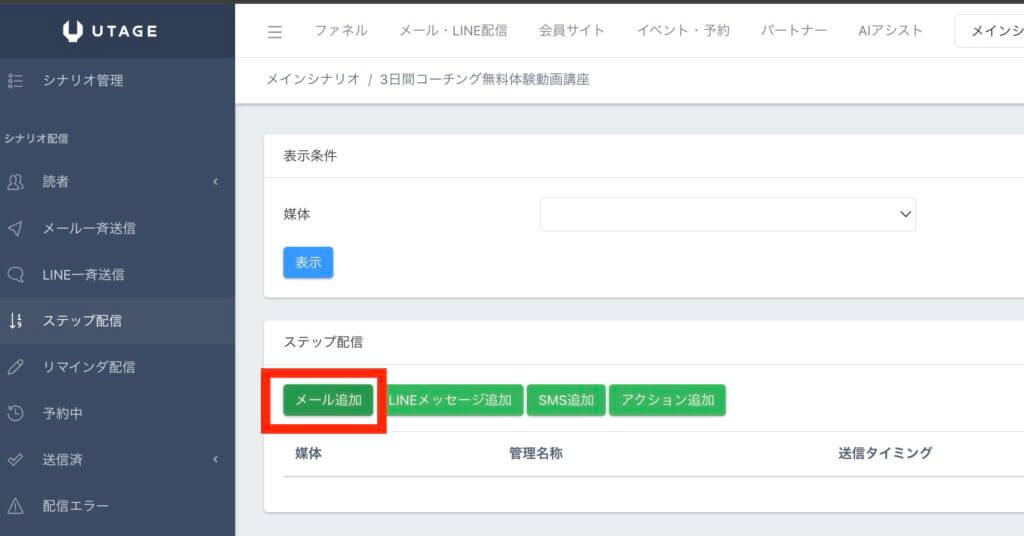Expand the 読者 submenu chevron
Viewport: 1024px width, 536px height.
pos(216,181)
